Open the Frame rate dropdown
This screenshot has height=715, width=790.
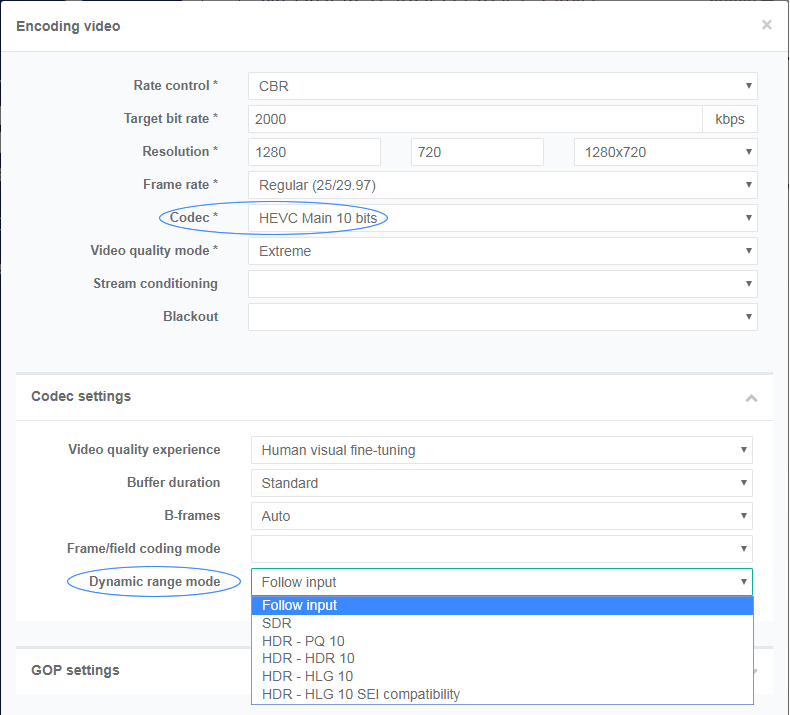pos(502,185)
